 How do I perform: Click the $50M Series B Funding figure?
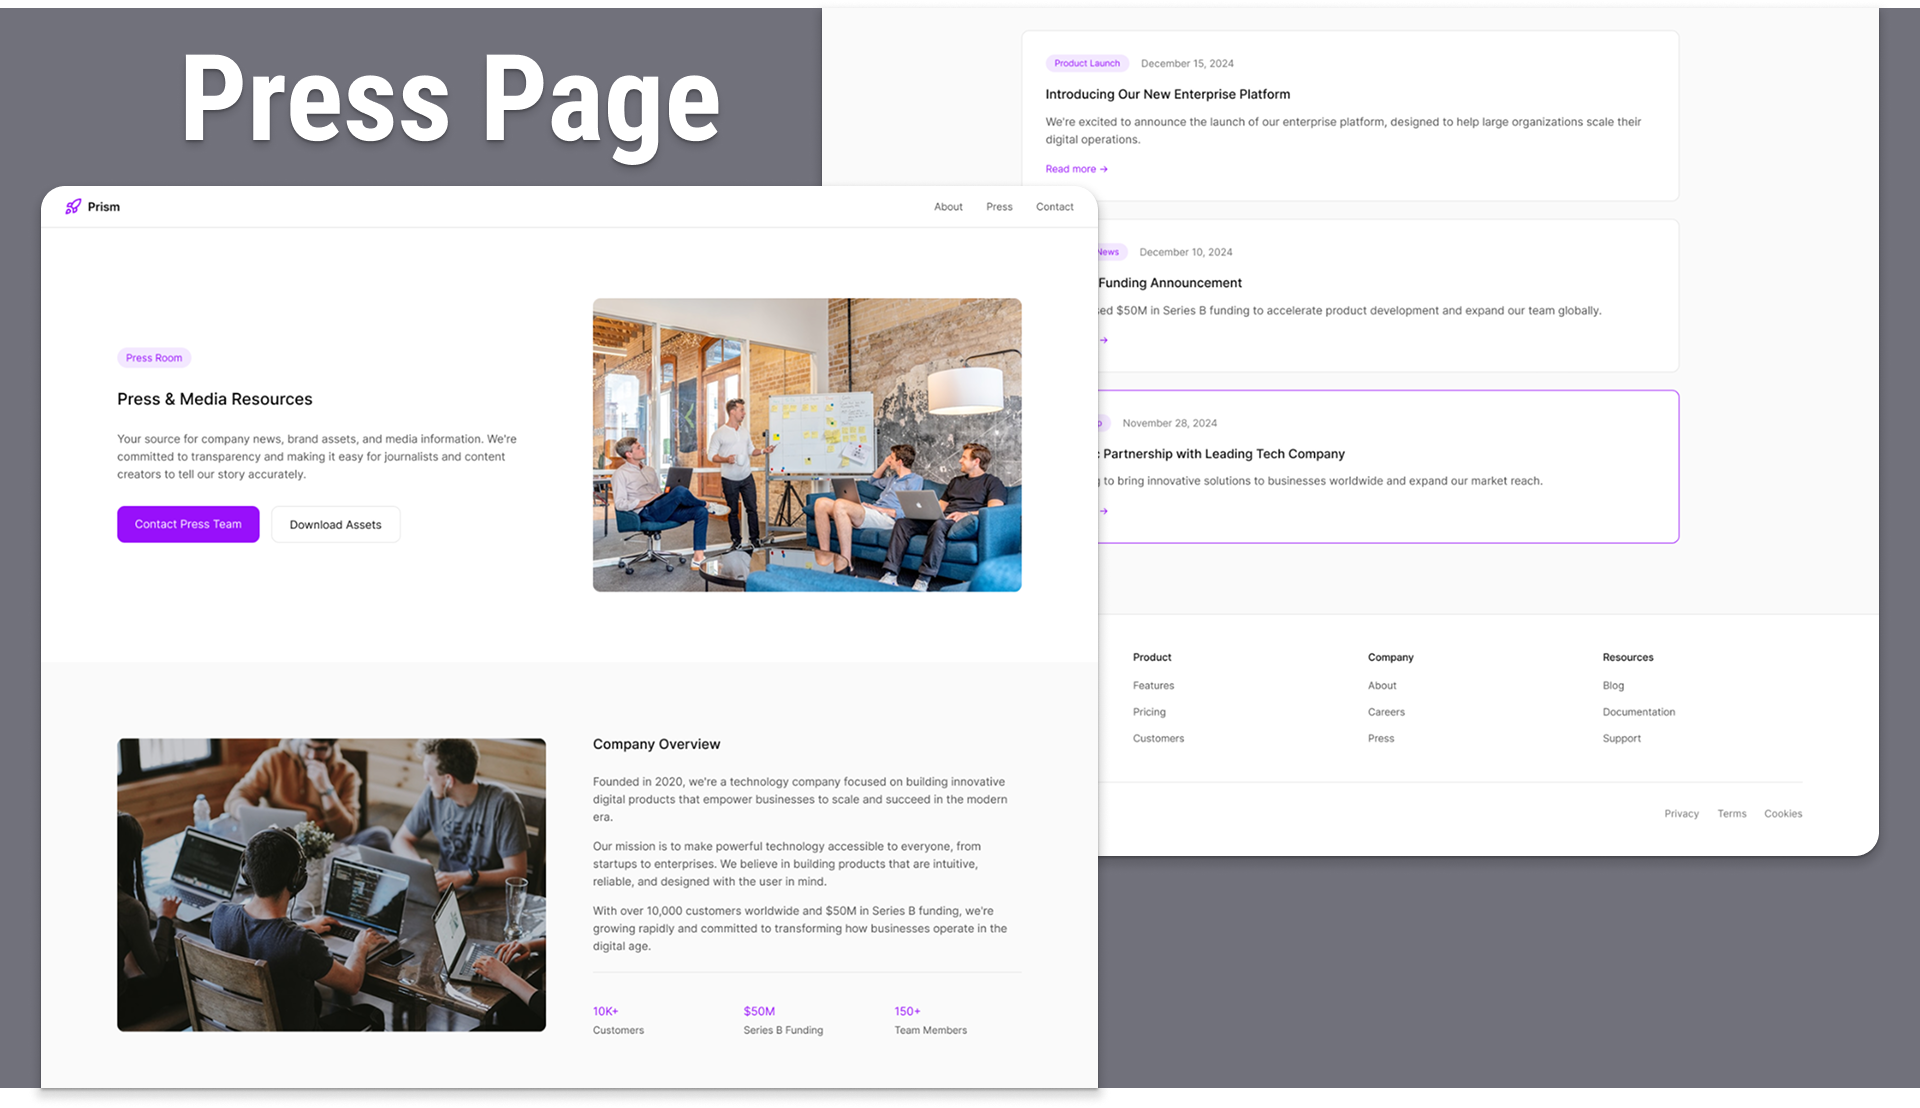[783, 1020]
